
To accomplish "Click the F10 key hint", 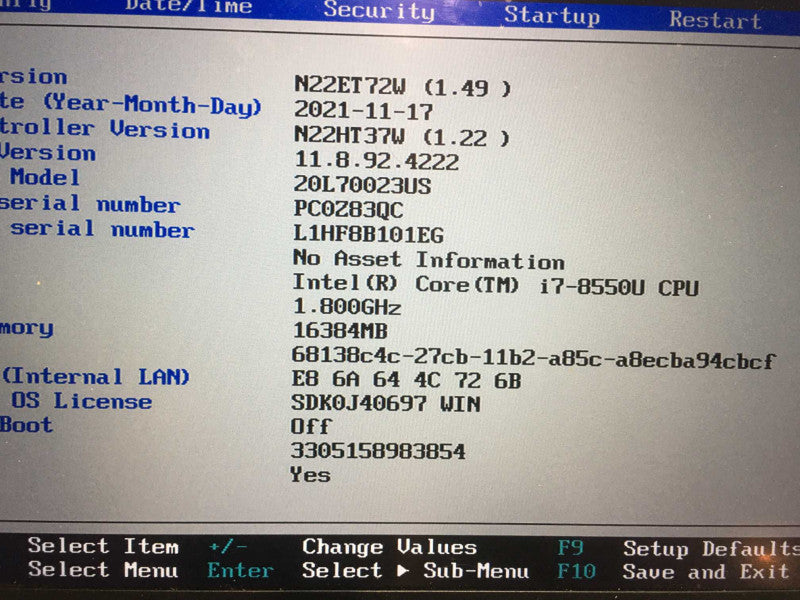I will 577,571.
